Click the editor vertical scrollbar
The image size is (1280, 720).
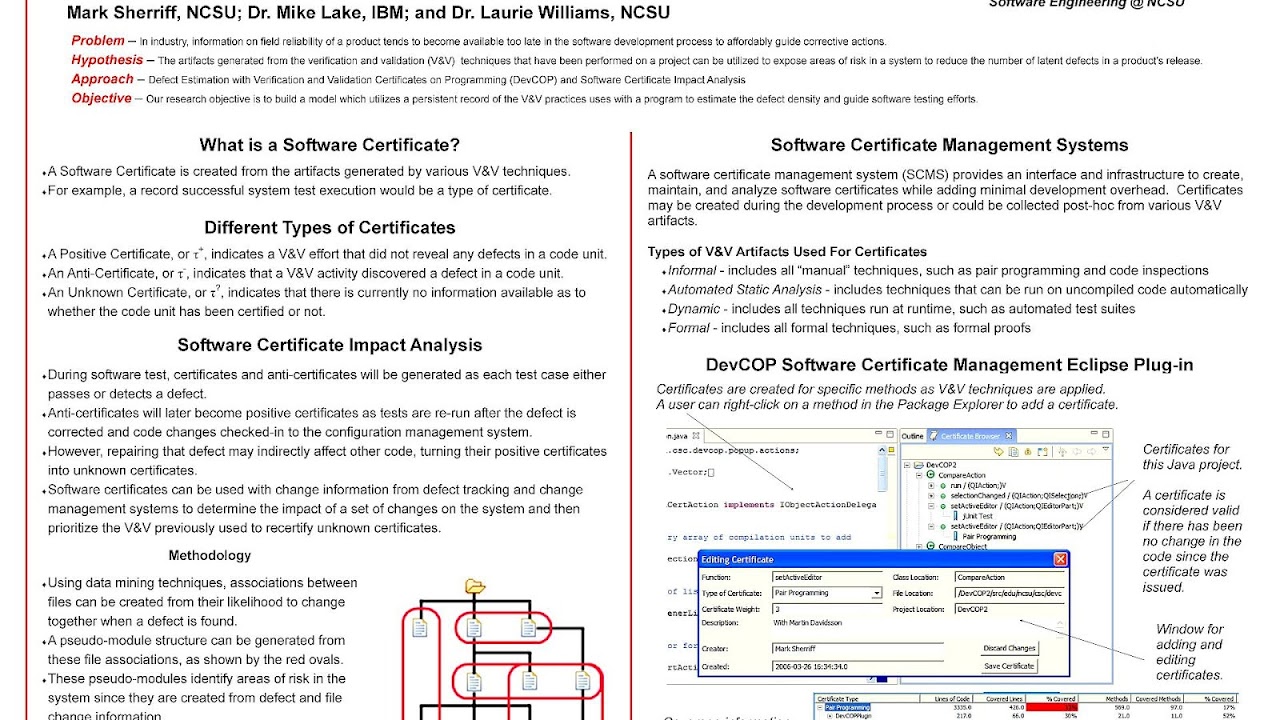tap(882, 469)
